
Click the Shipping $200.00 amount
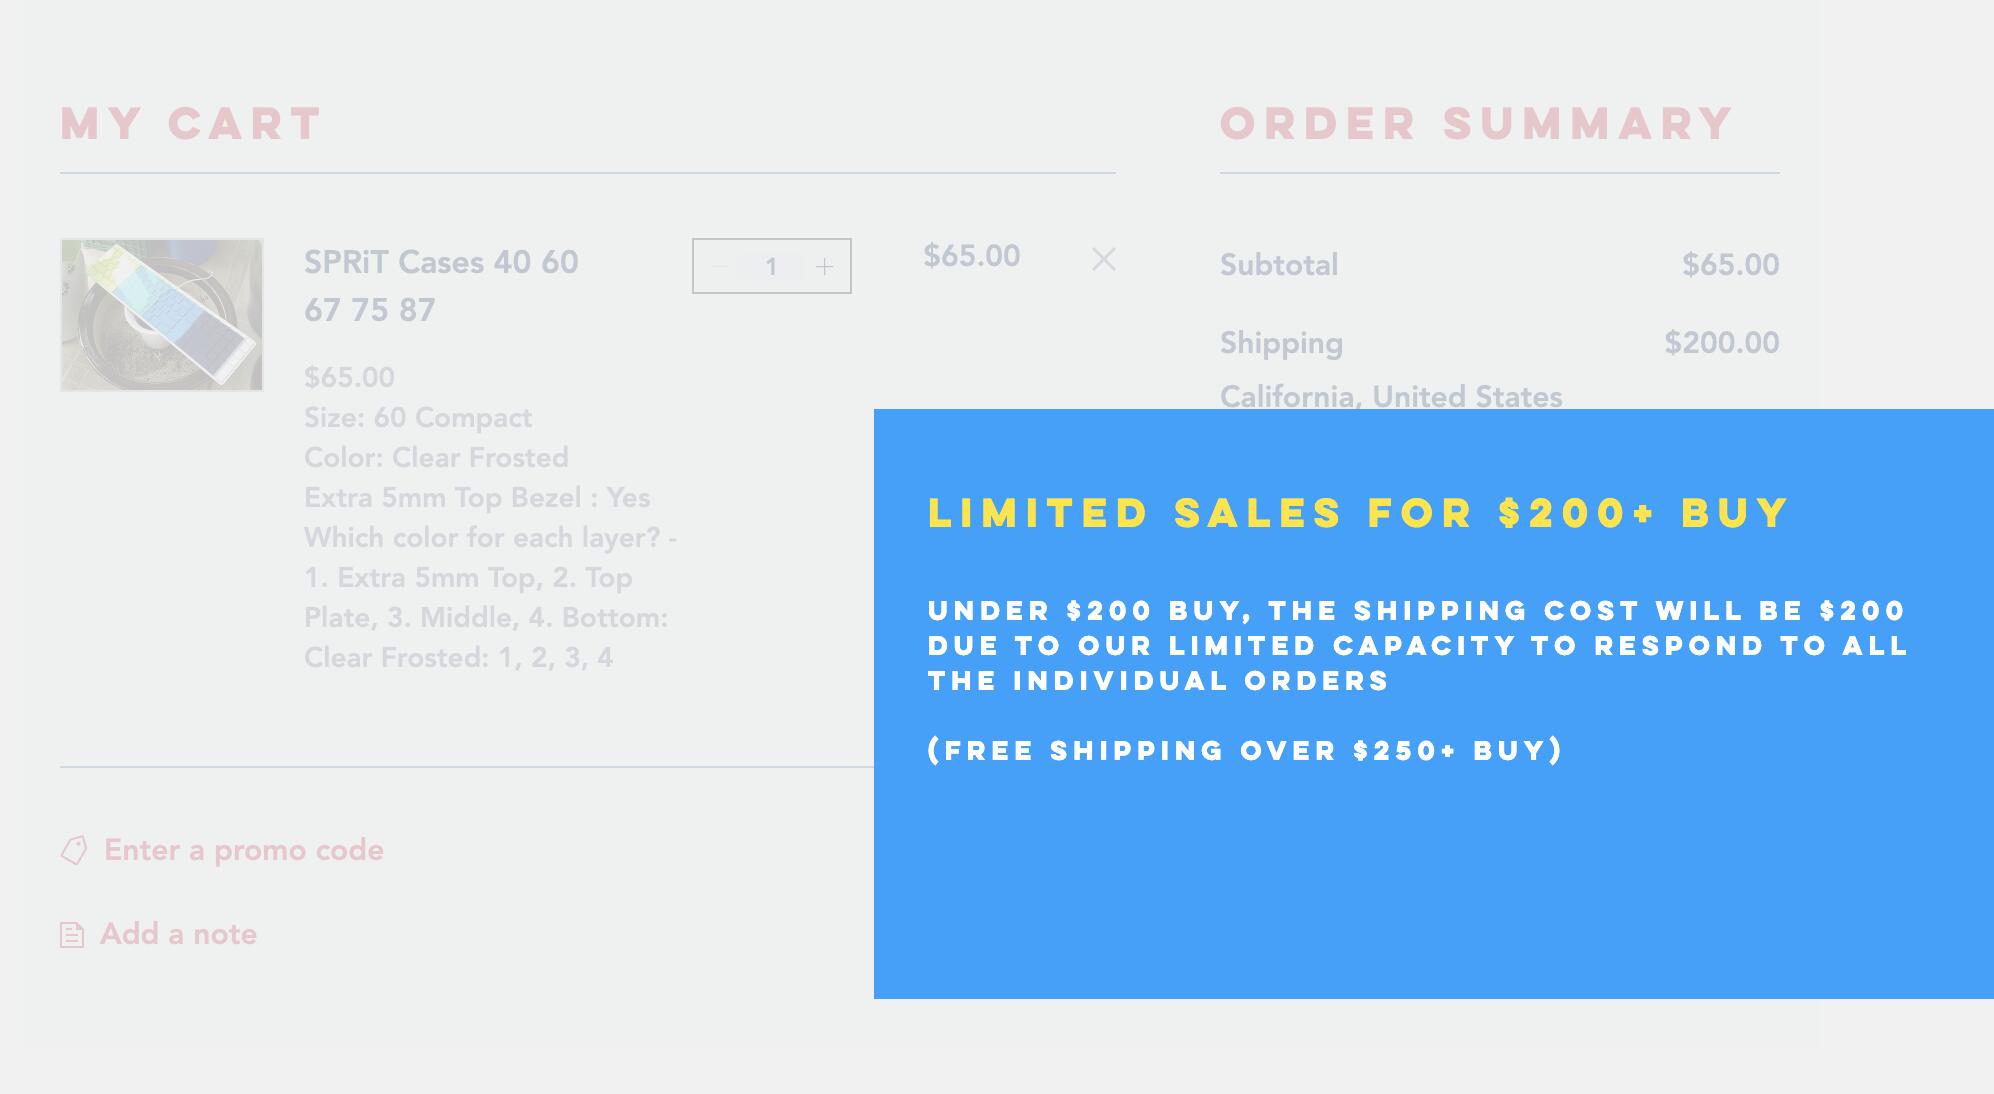coord(1722,343)
